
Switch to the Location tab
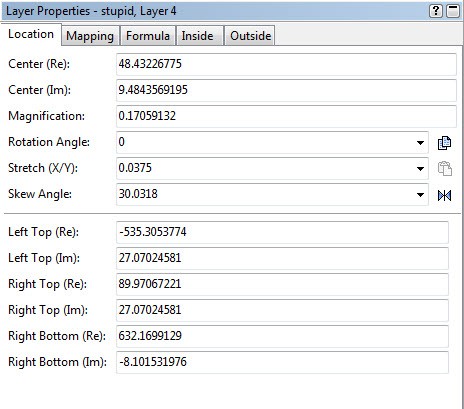click(x=31, y=34)
